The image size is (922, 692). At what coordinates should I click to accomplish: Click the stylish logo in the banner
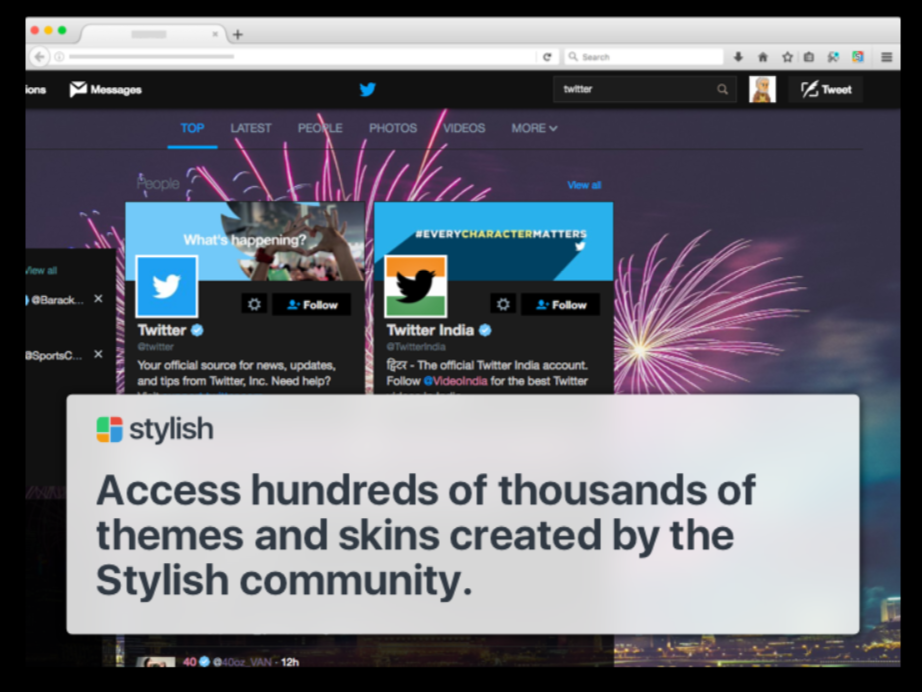pyautogui.click(x=155, y=429)
